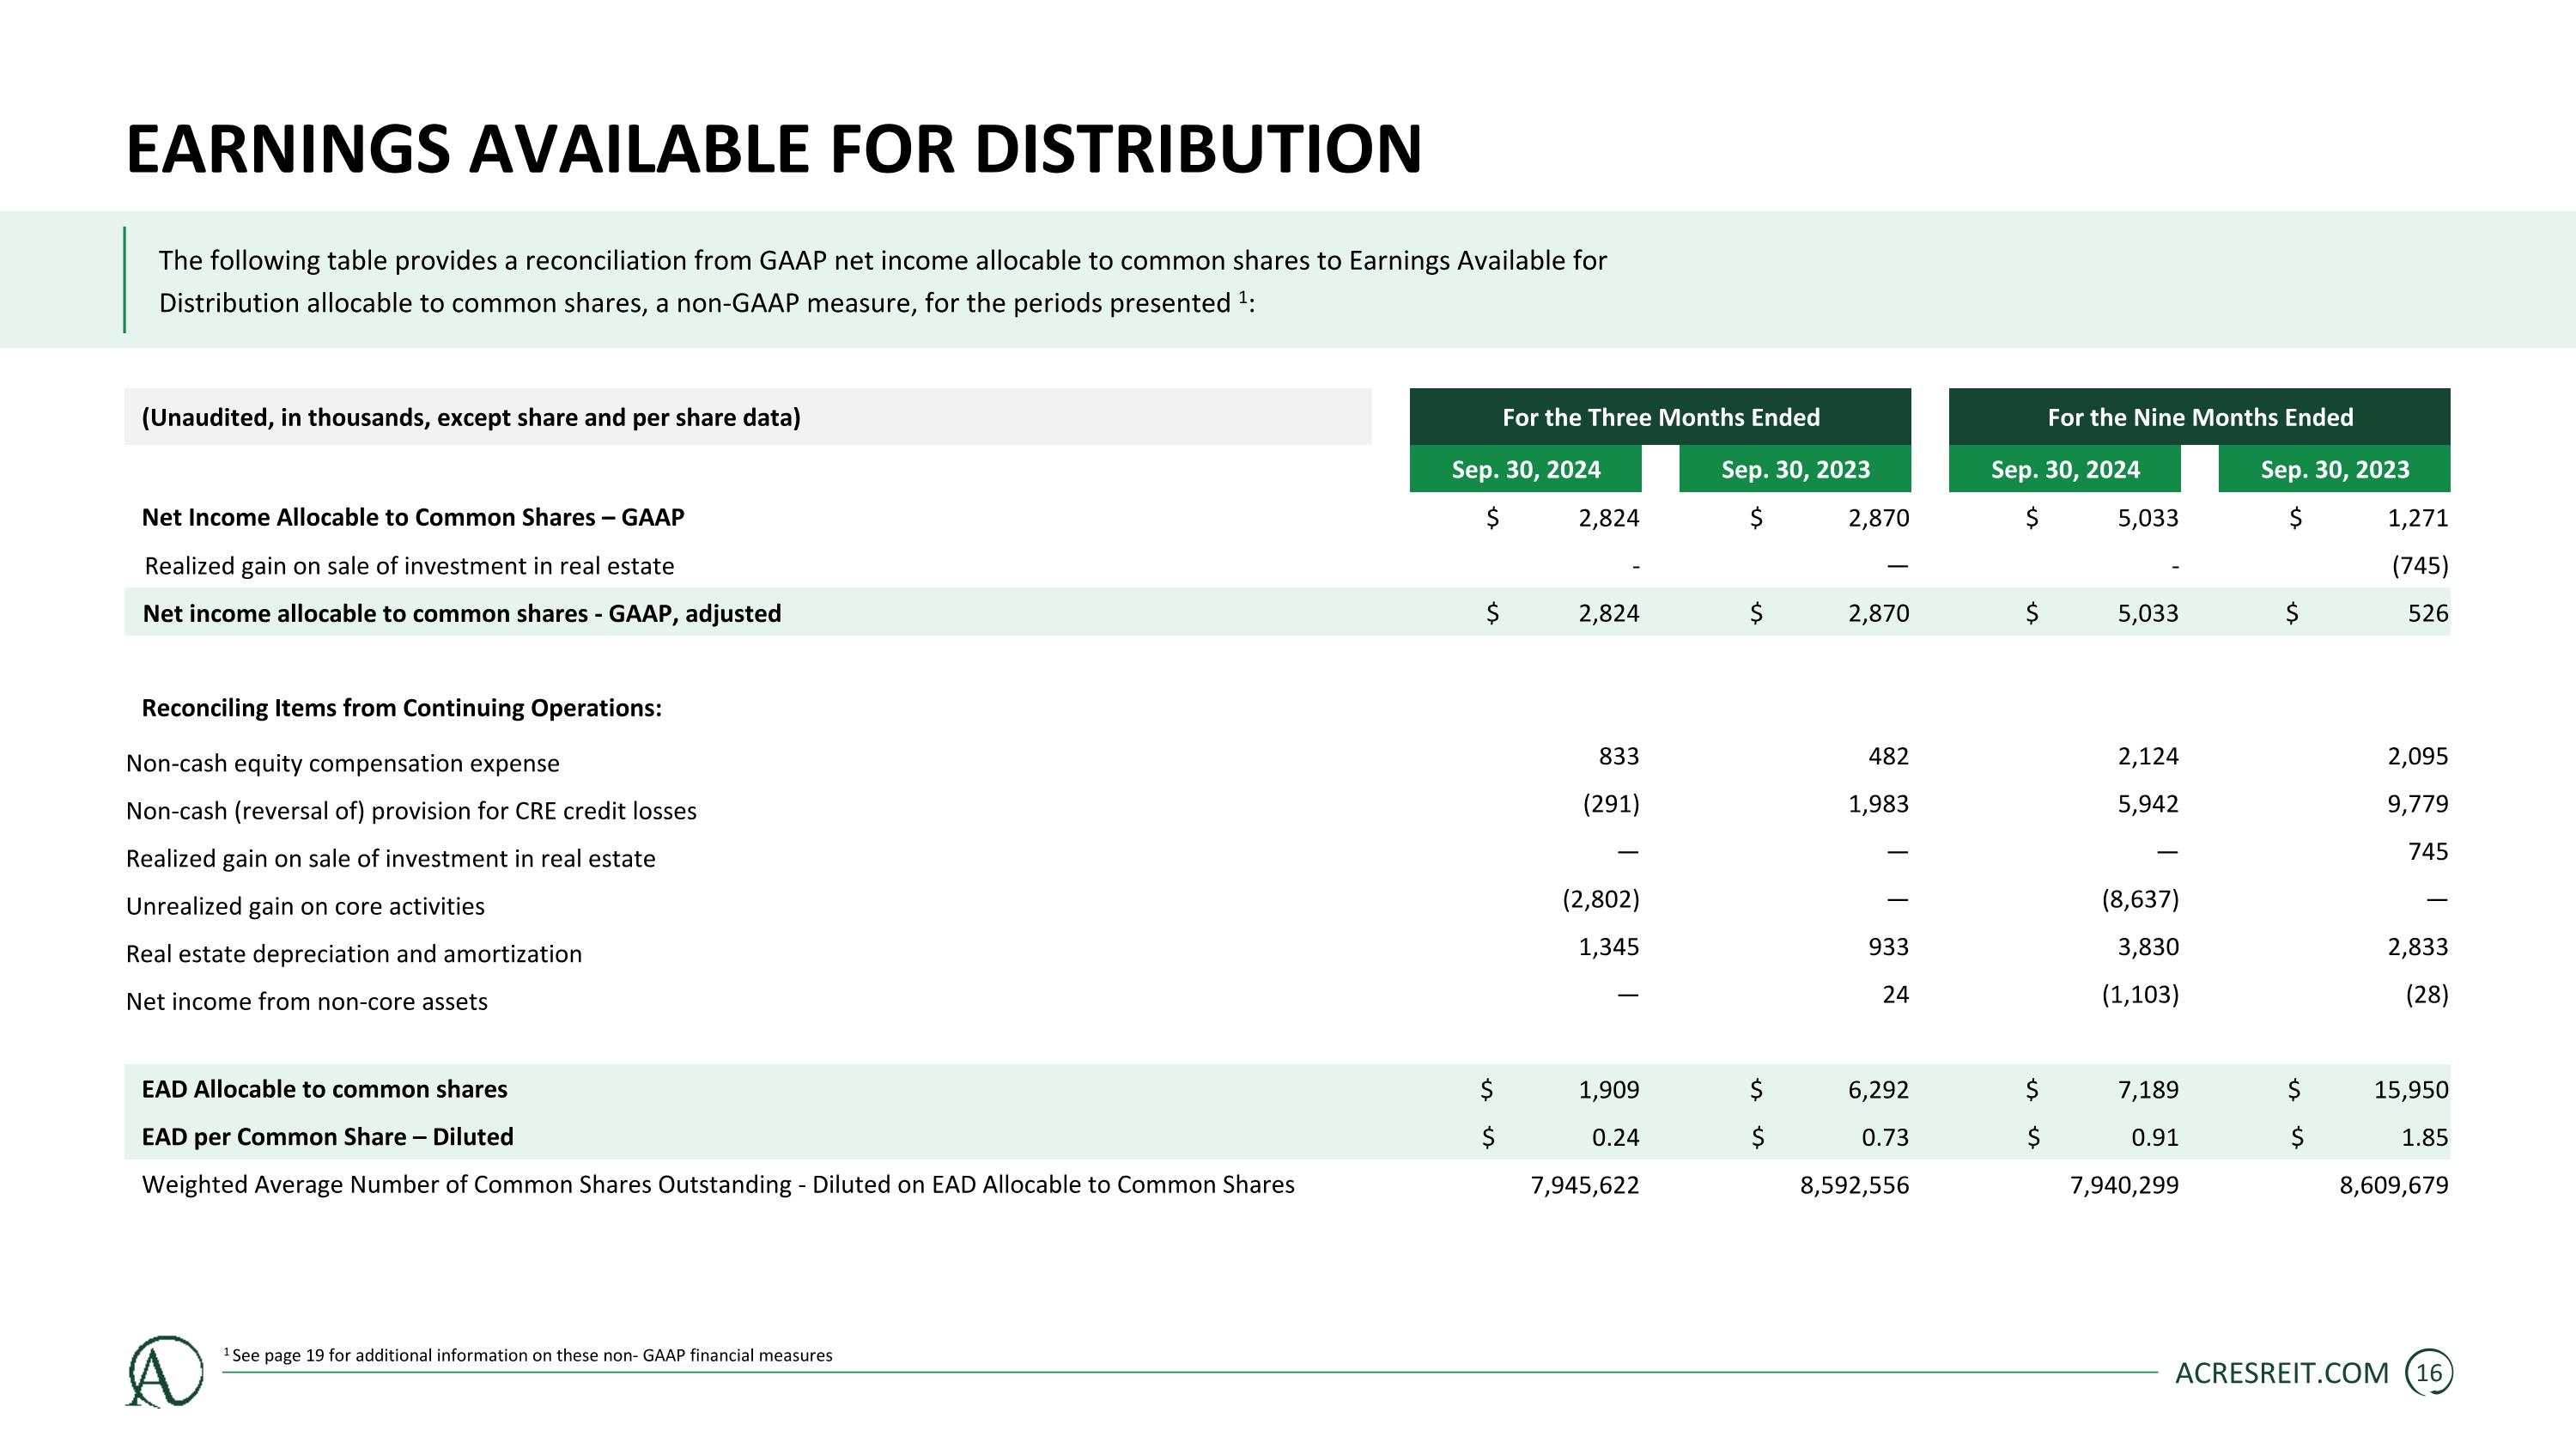Screen dimensions: 2576x1449
Task: Select three-month Sep. 30, 2024 column header
Action: click(1525, 469)
